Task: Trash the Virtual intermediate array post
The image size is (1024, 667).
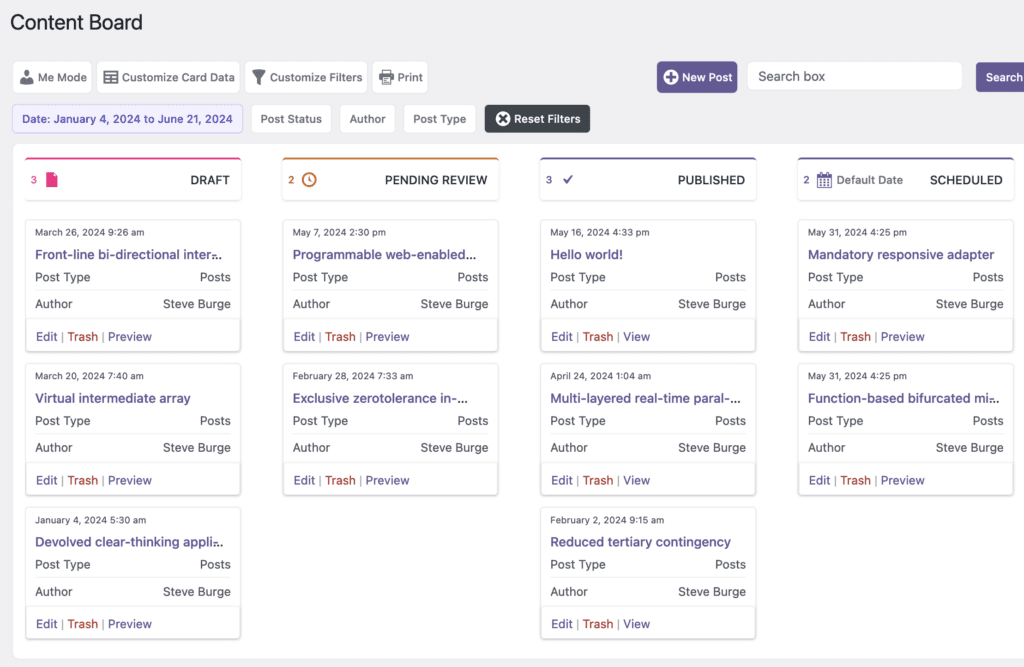Action: 82,480
